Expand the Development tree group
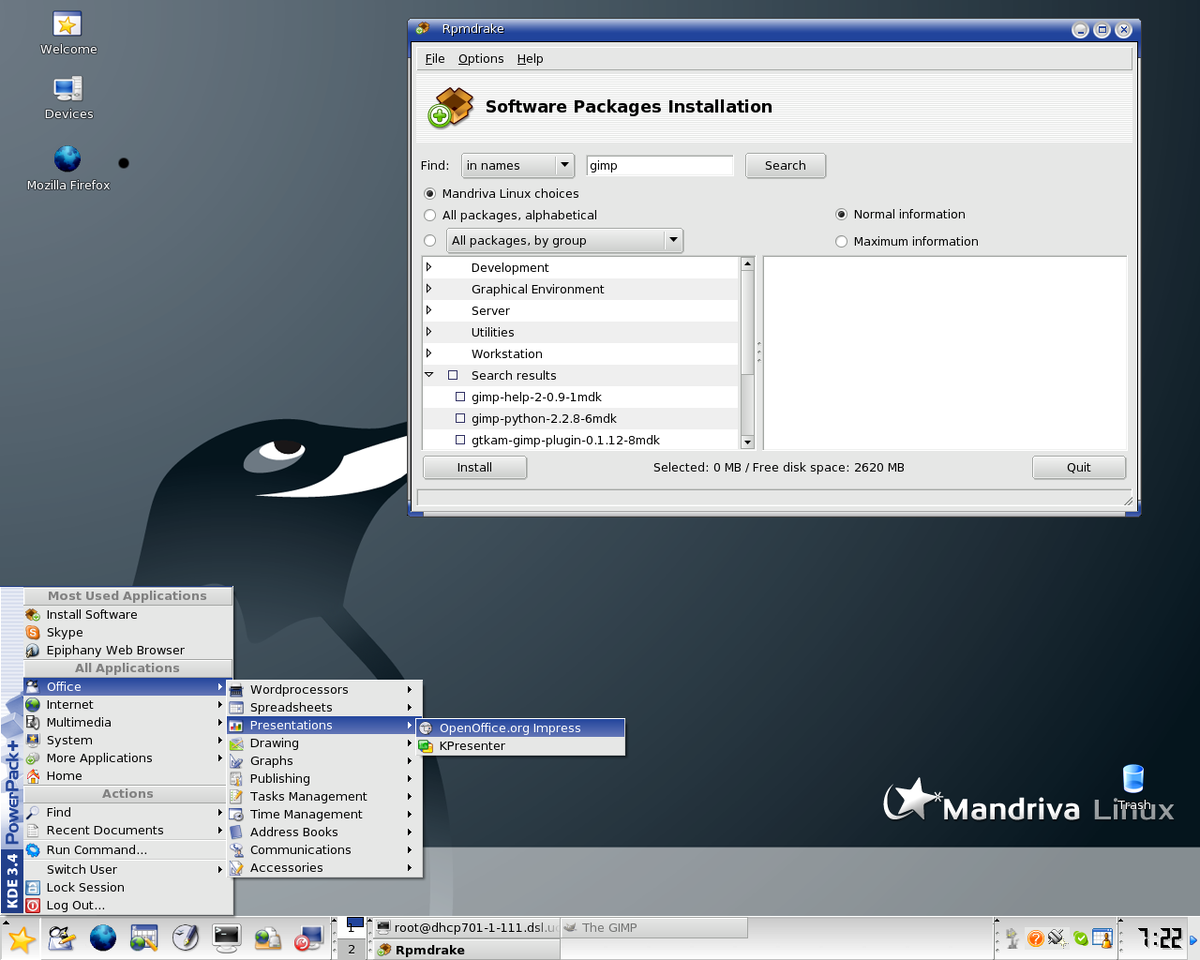 [x=429, y=267]
